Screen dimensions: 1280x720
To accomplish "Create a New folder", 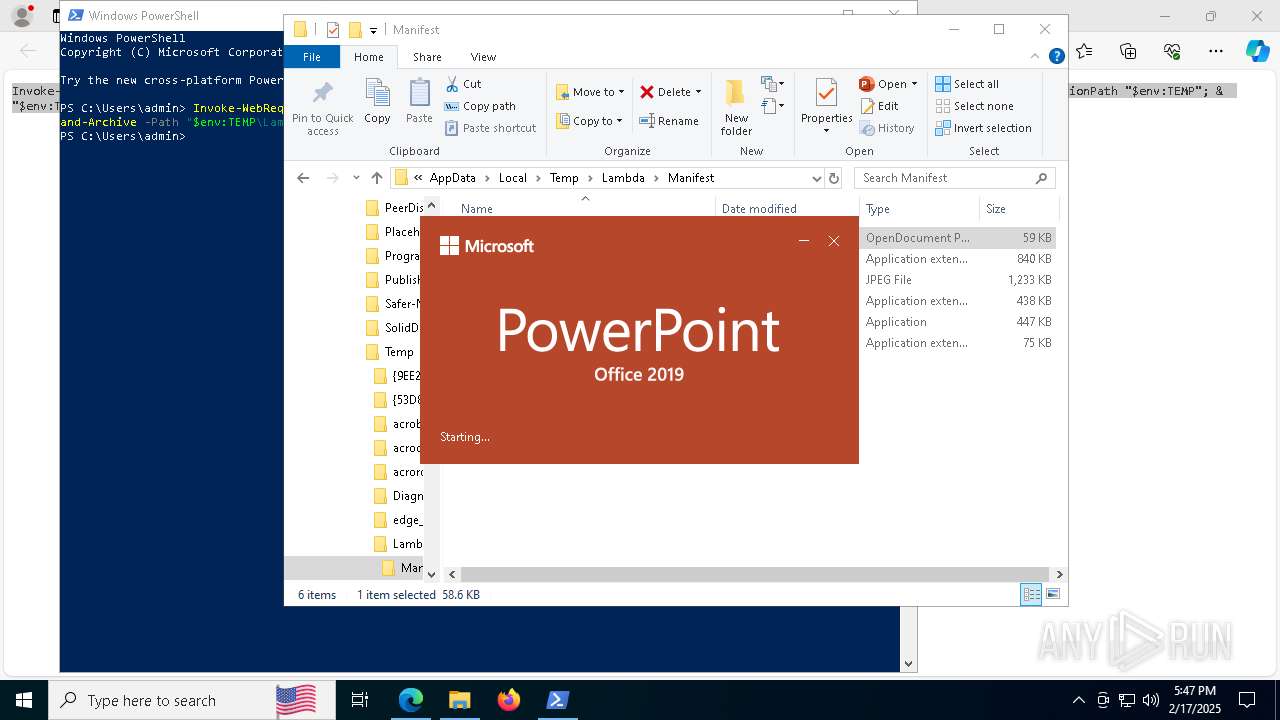I will (736, 107).
